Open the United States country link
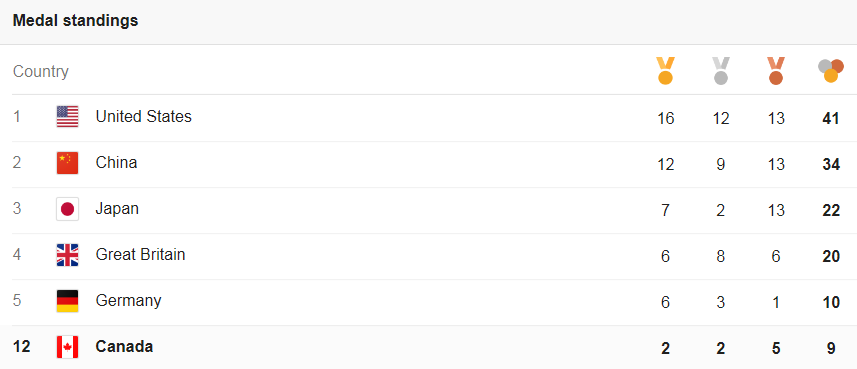 (143, 116)
